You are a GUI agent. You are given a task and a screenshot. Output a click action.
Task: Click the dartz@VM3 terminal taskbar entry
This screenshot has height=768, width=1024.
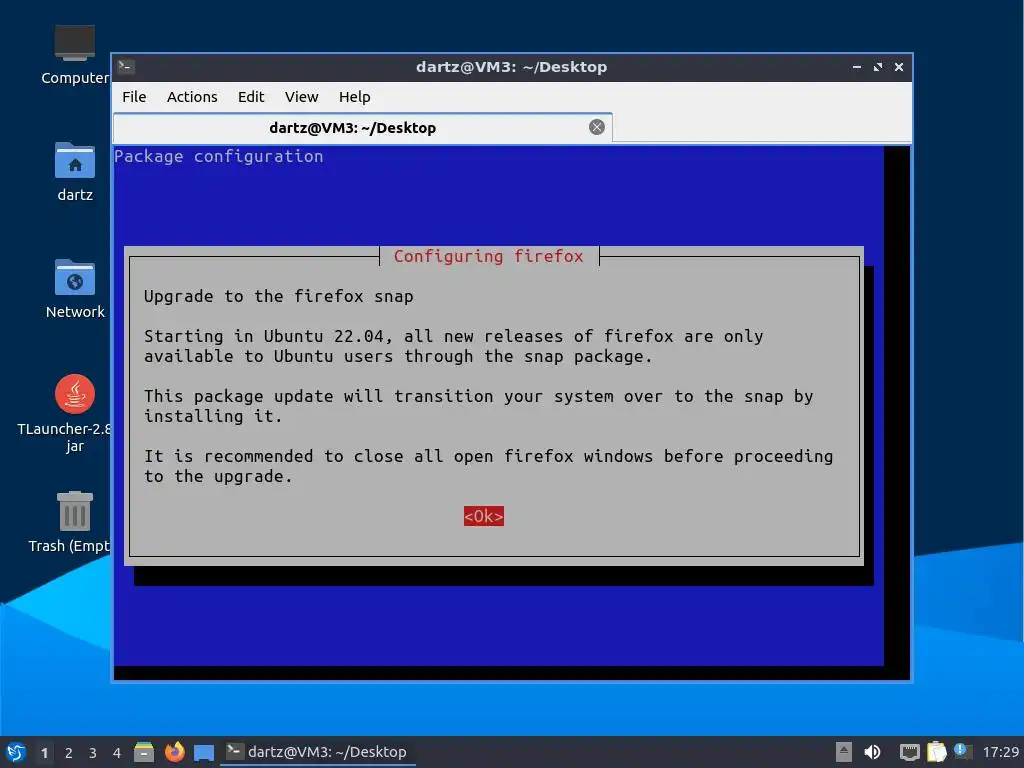317,752
